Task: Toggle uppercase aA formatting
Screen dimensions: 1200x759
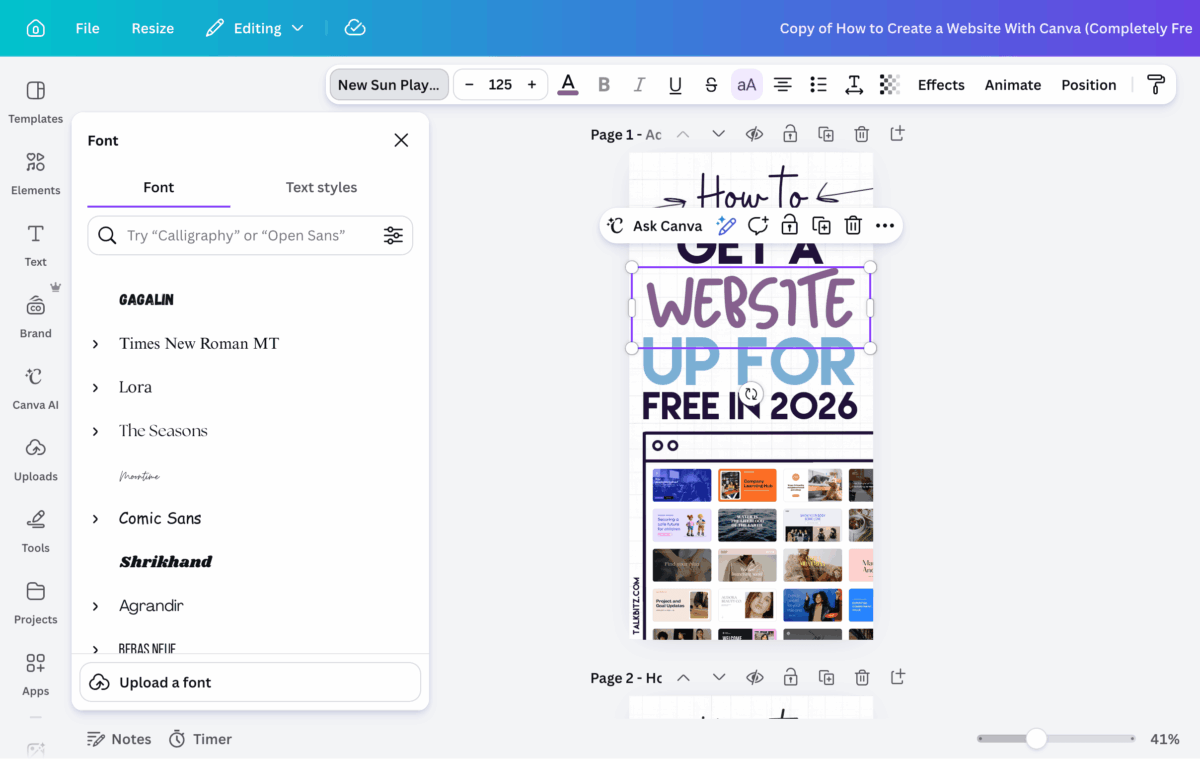Action: (747, 85)
